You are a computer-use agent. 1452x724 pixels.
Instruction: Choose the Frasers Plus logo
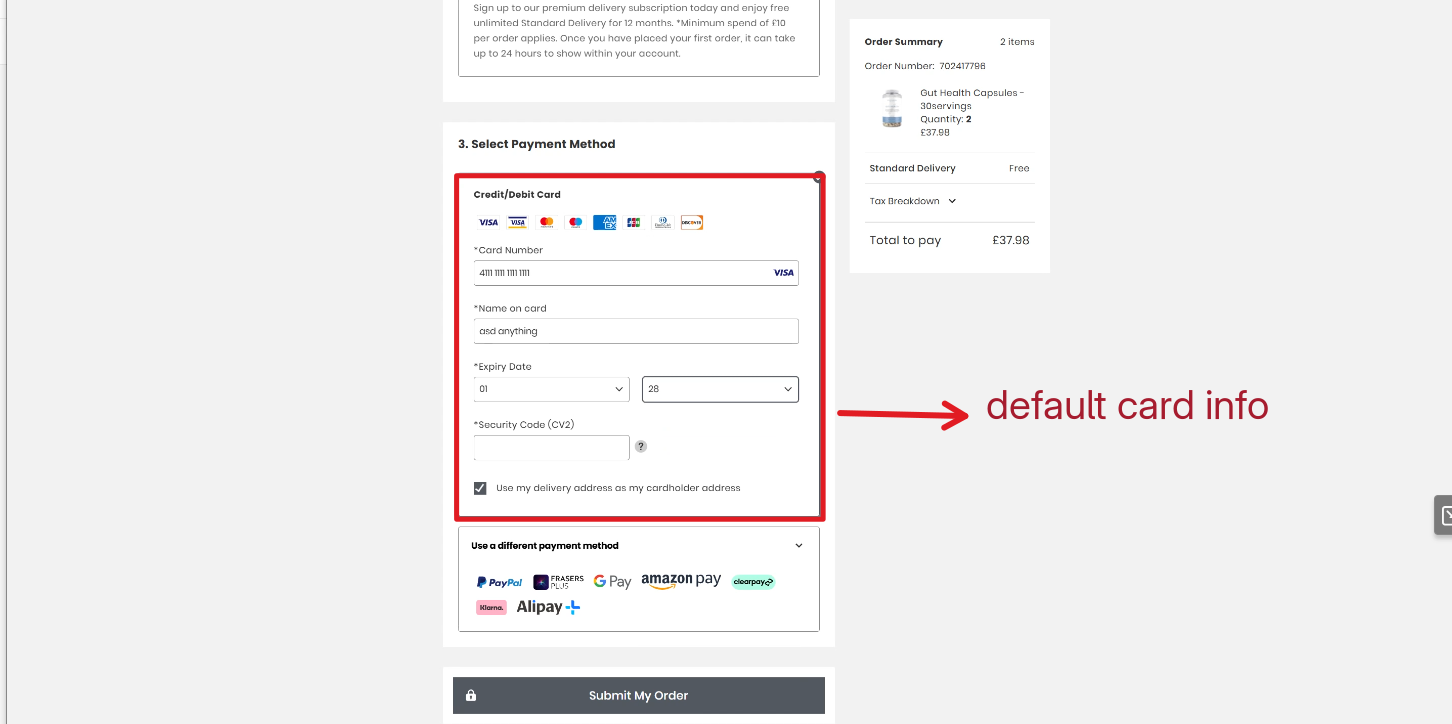(558, 582)
